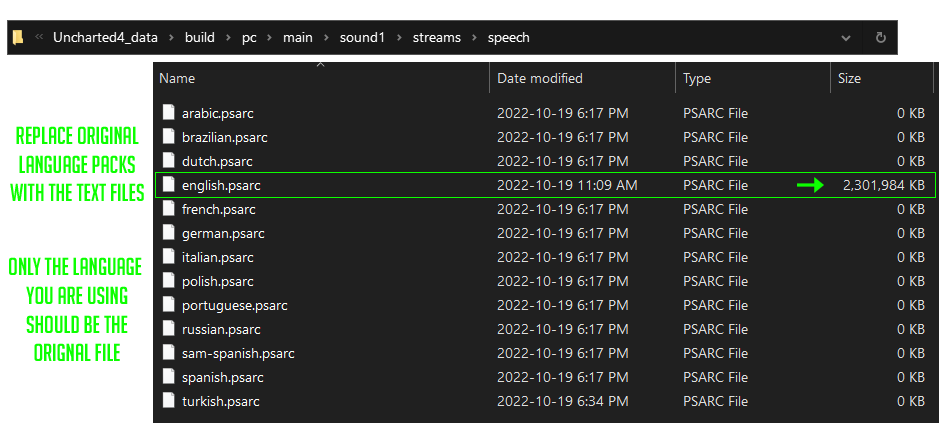Sort by the Type column header
Viewport: 939px width, 423px height.
[x=697, y=78]
